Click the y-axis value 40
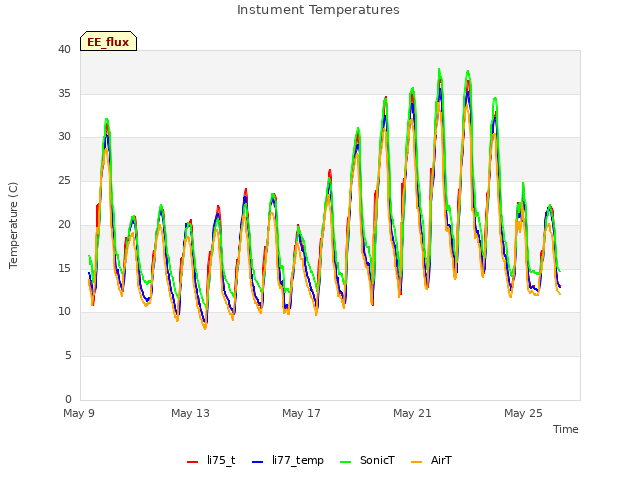 click(64, 50)
